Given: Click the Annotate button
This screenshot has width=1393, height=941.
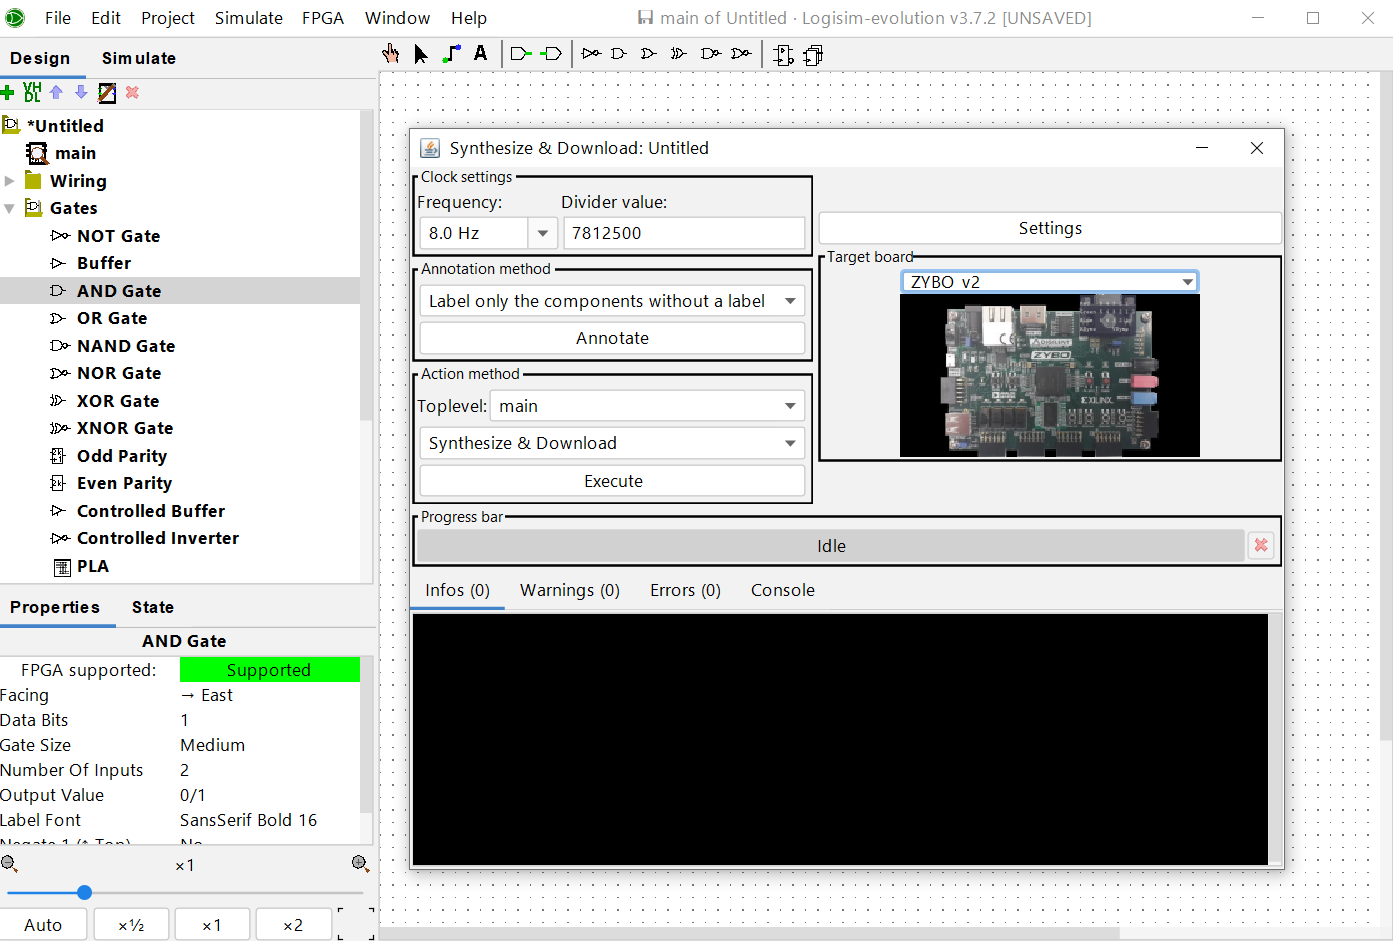Looking at the screenshot, I should [x=612, y=338].
